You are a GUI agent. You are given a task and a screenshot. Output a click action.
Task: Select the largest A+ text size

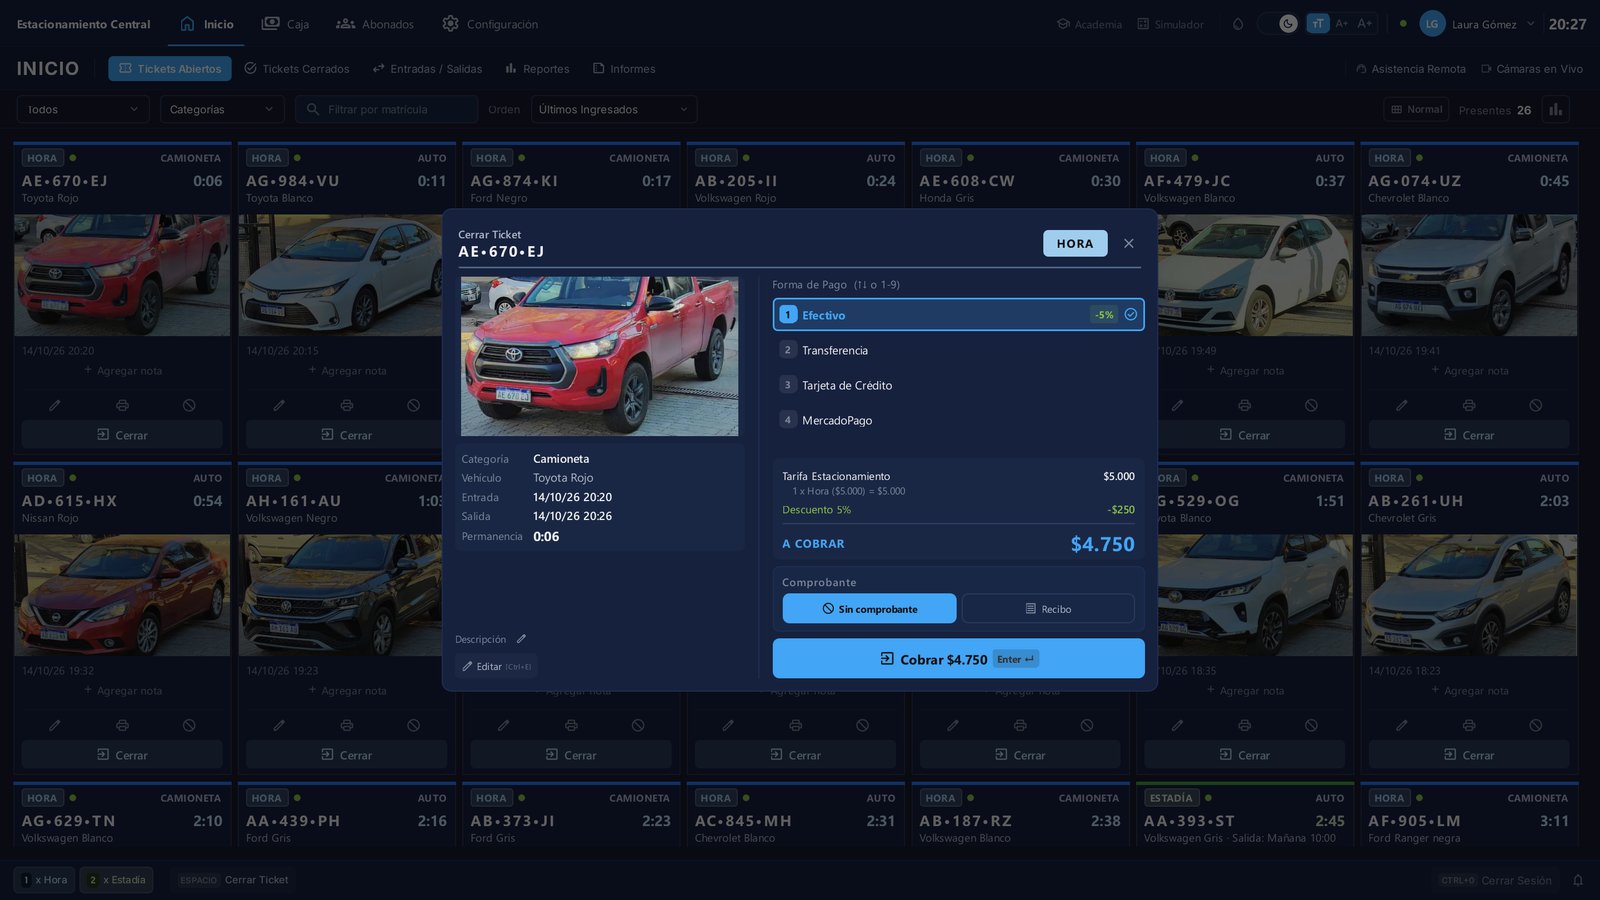coord(1365,23)
